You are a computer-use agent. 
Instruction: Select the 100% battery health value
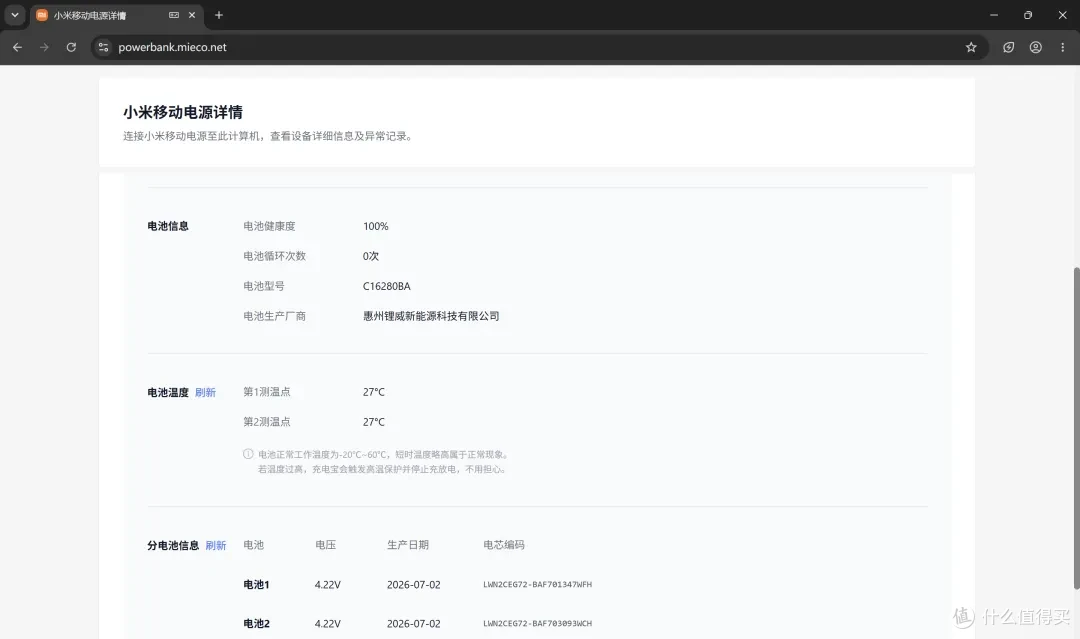[x=375, y=226]
